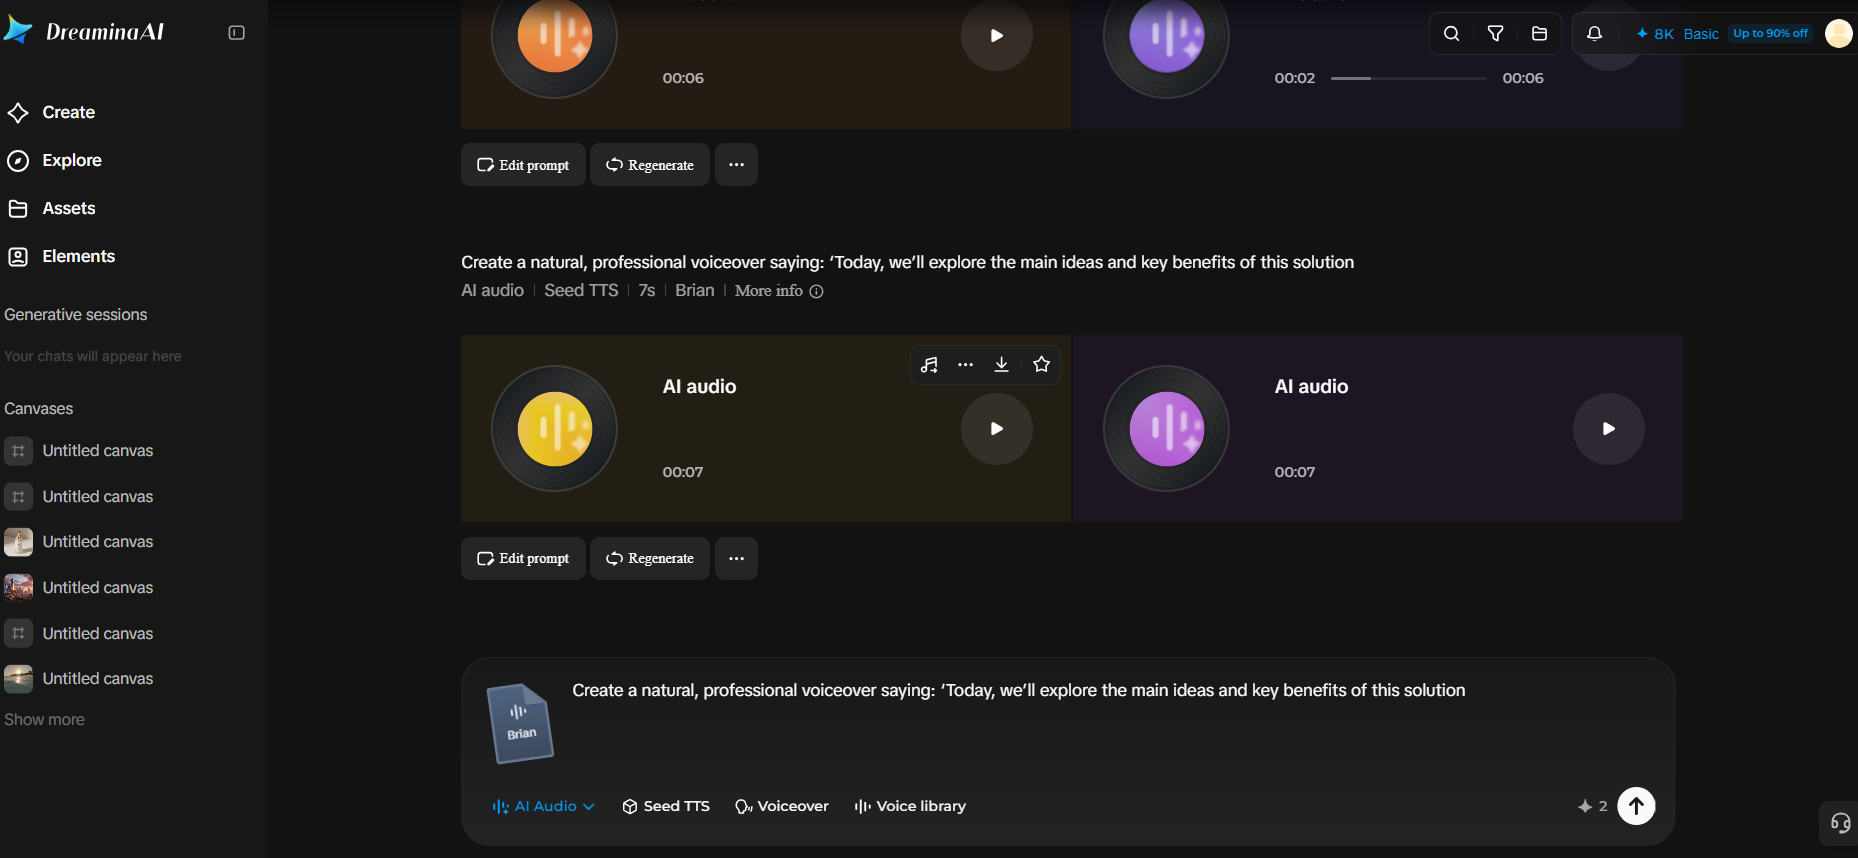The height and width of the screenshot is (858, 1858).
Task: Open more options dots on the yellow audio card
Action: [x=965, y=365]
